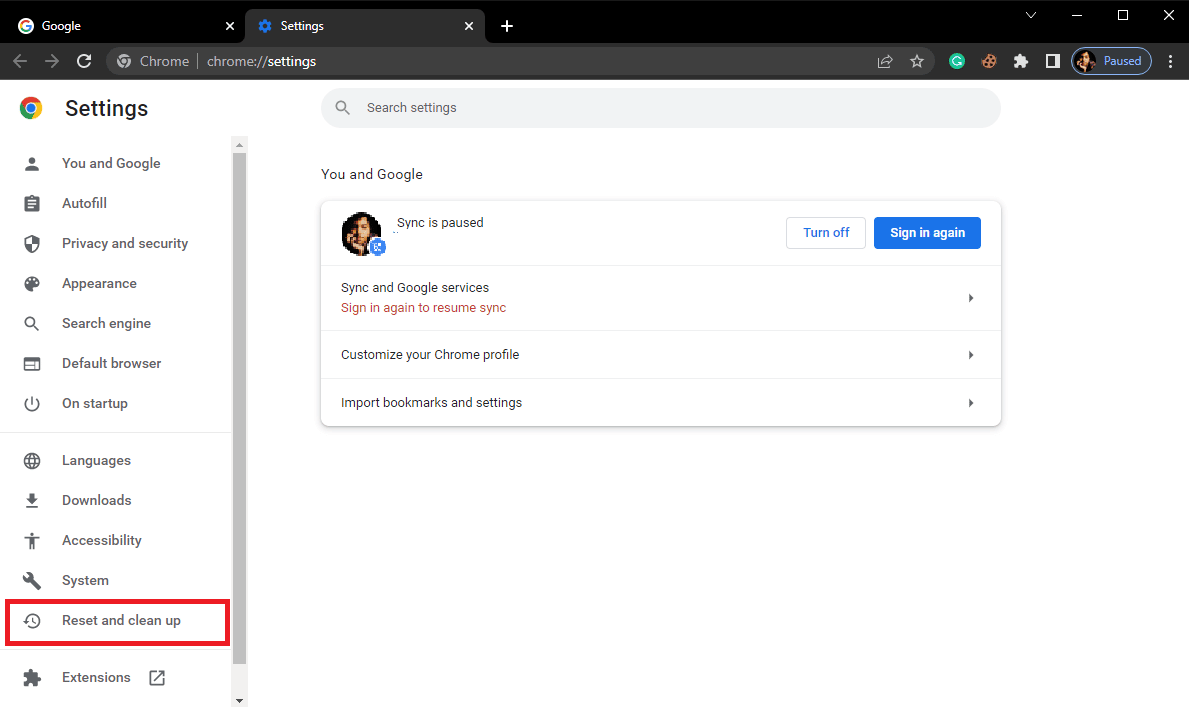Open Privacy and security settings
Screen dimensions: 1189x707
(124, 244)
